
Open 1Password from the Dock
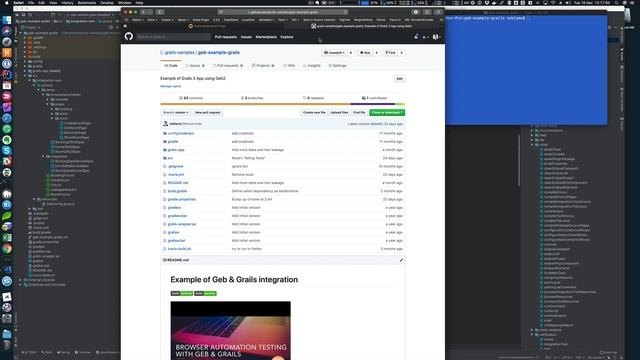7,64
